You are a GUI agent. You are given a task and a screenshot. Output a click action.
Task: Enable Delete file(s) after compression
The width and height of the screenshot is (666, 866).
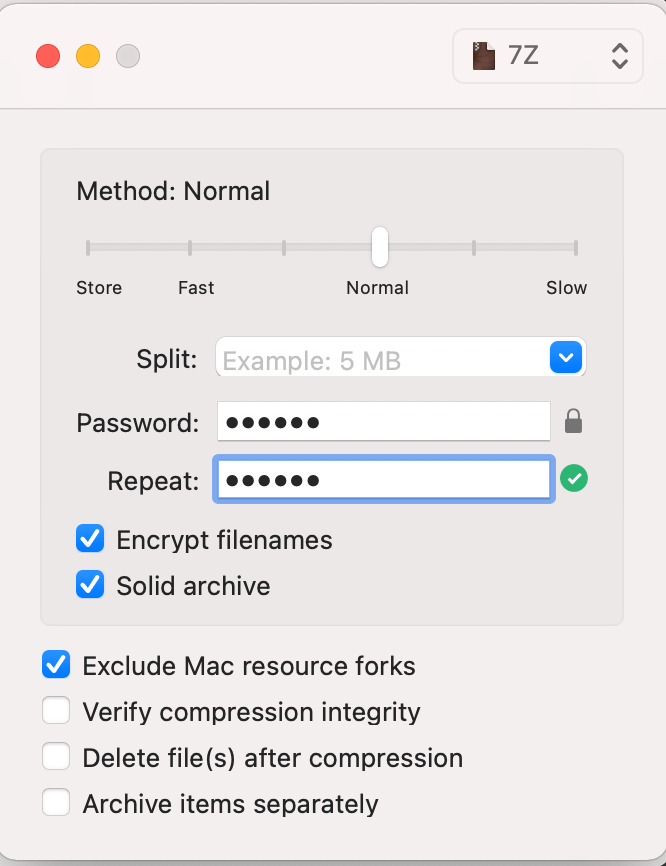pyautogui.click(x=56, y=756)
